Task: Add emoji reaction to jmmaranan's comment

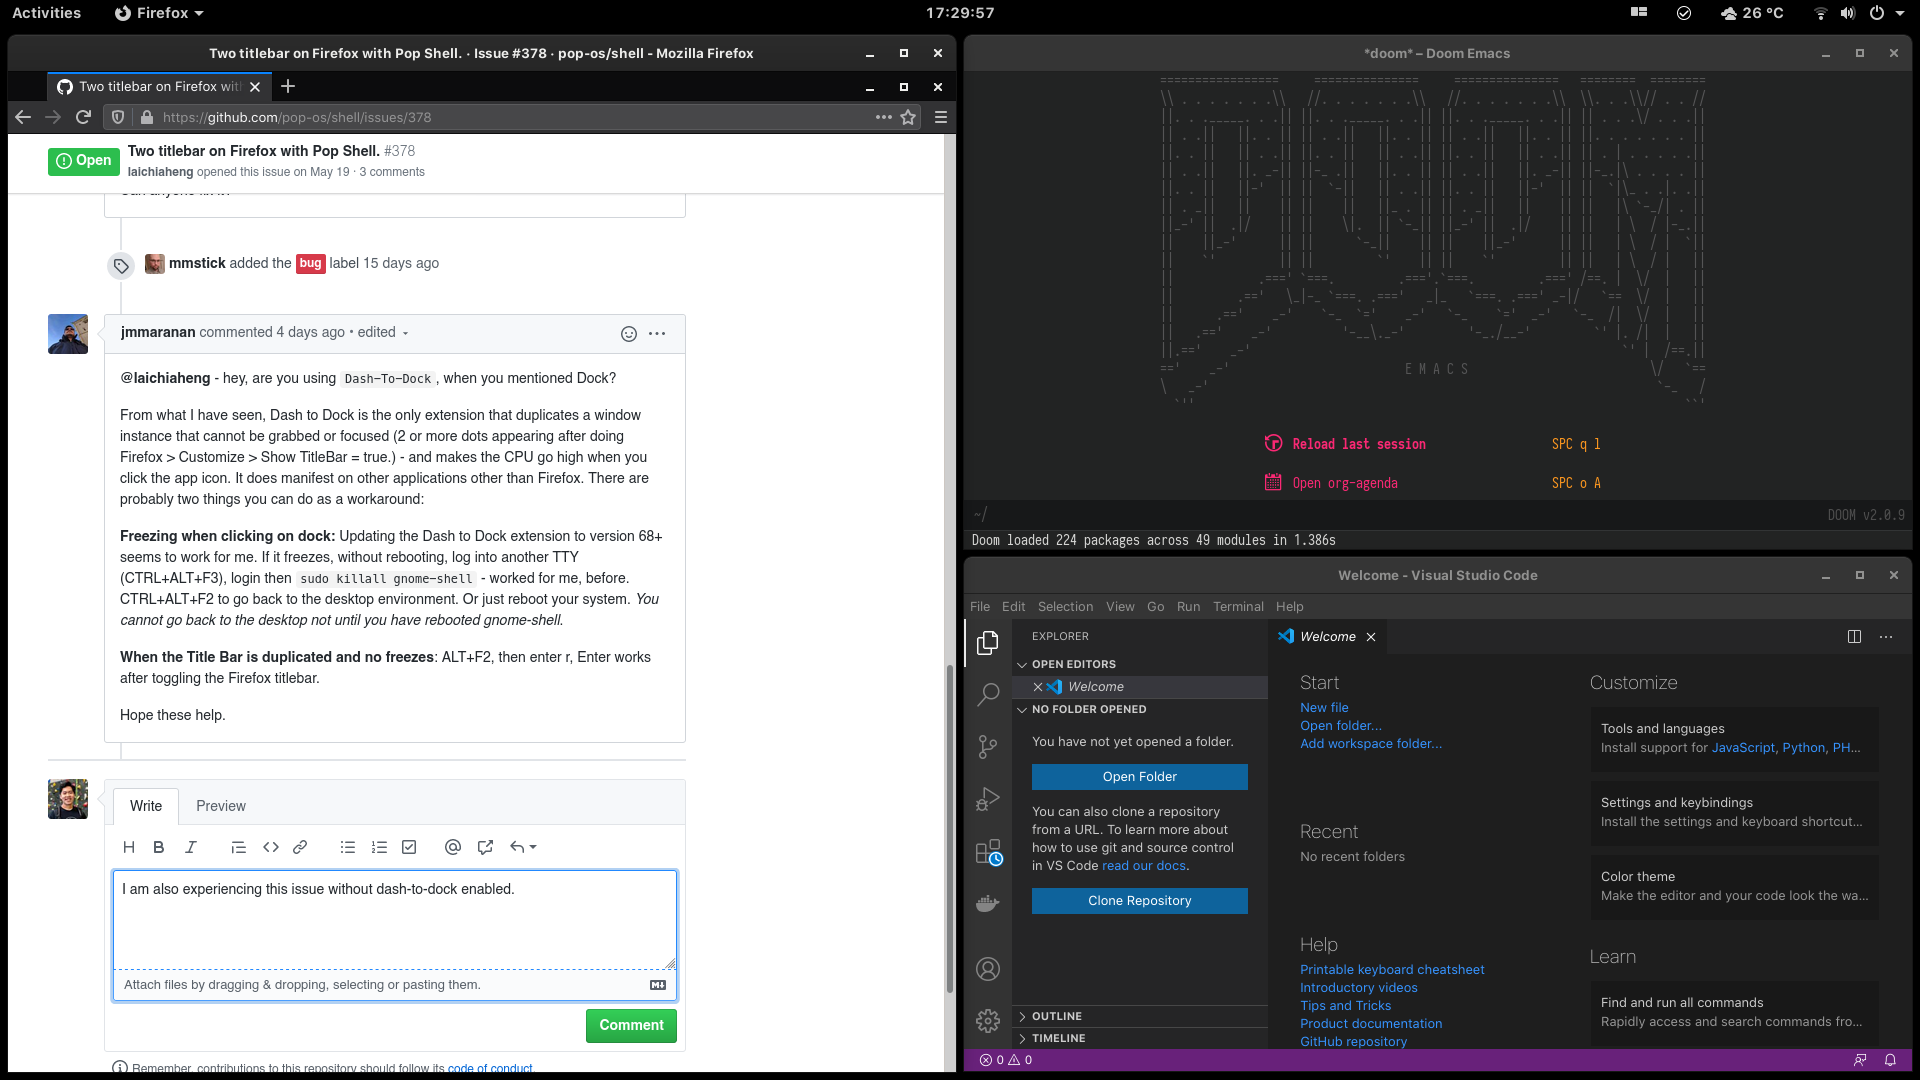Action: (x=629, y=334)
